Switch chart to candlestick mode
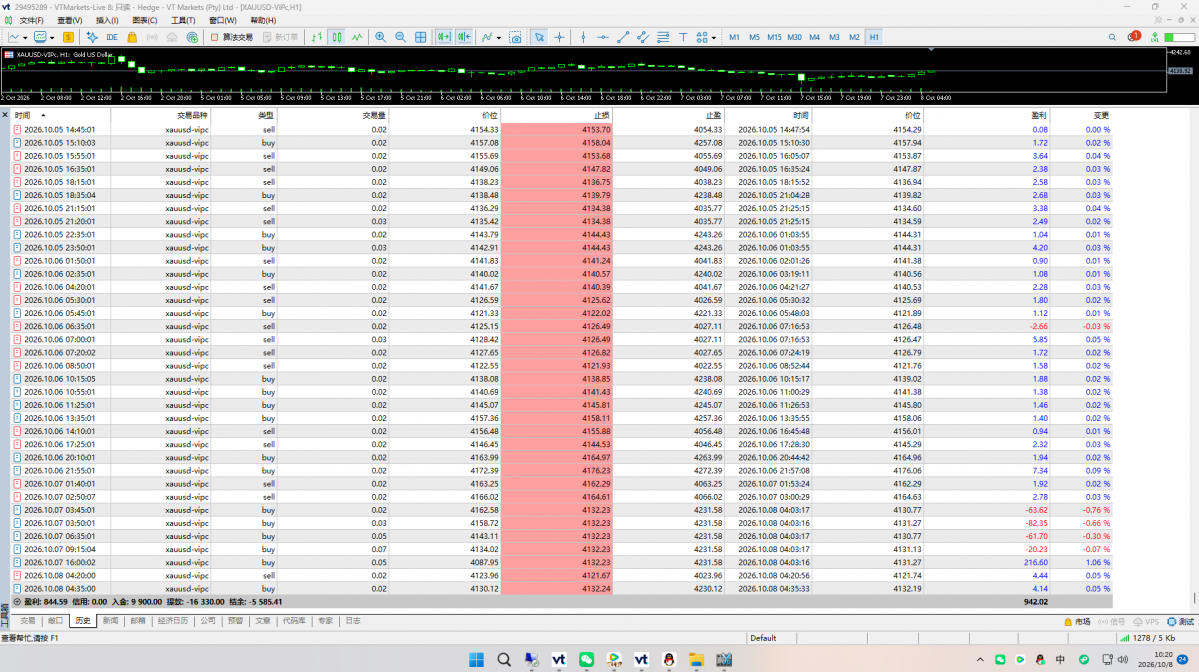The width and height of the screenshot is (1199, 672). point(336,37)
